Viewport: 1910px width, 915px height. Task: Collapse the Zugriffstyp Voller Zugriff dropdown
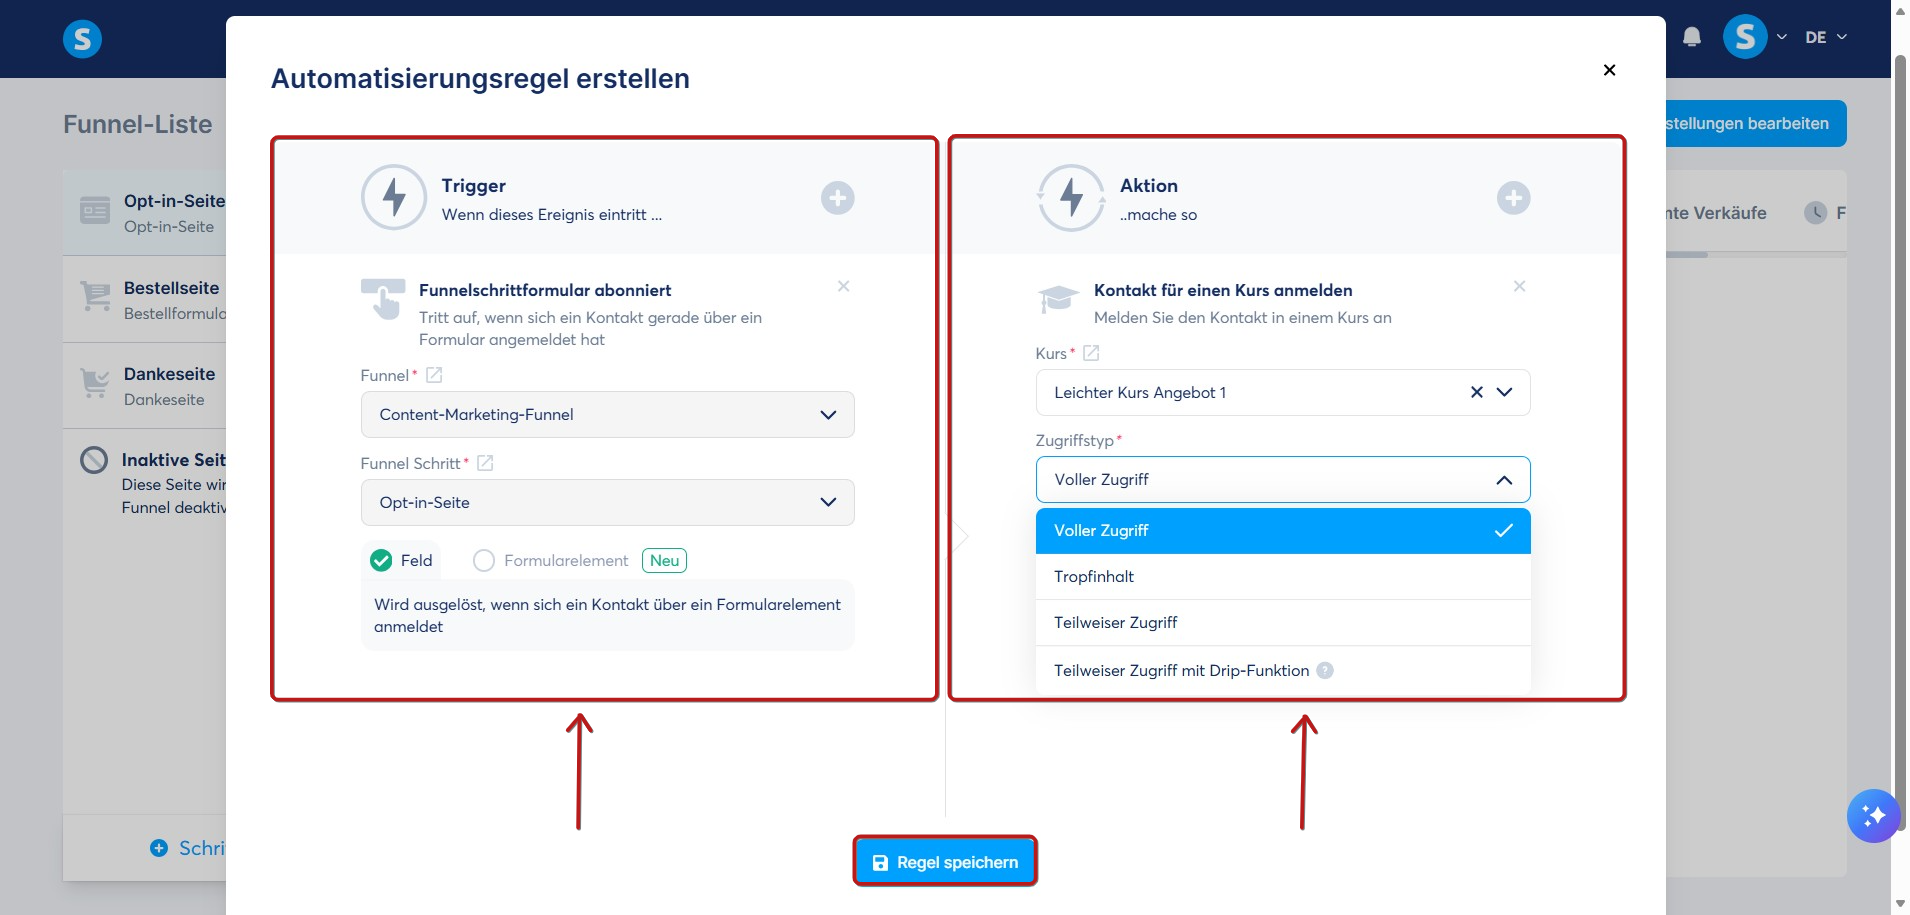coord(1283,480)
